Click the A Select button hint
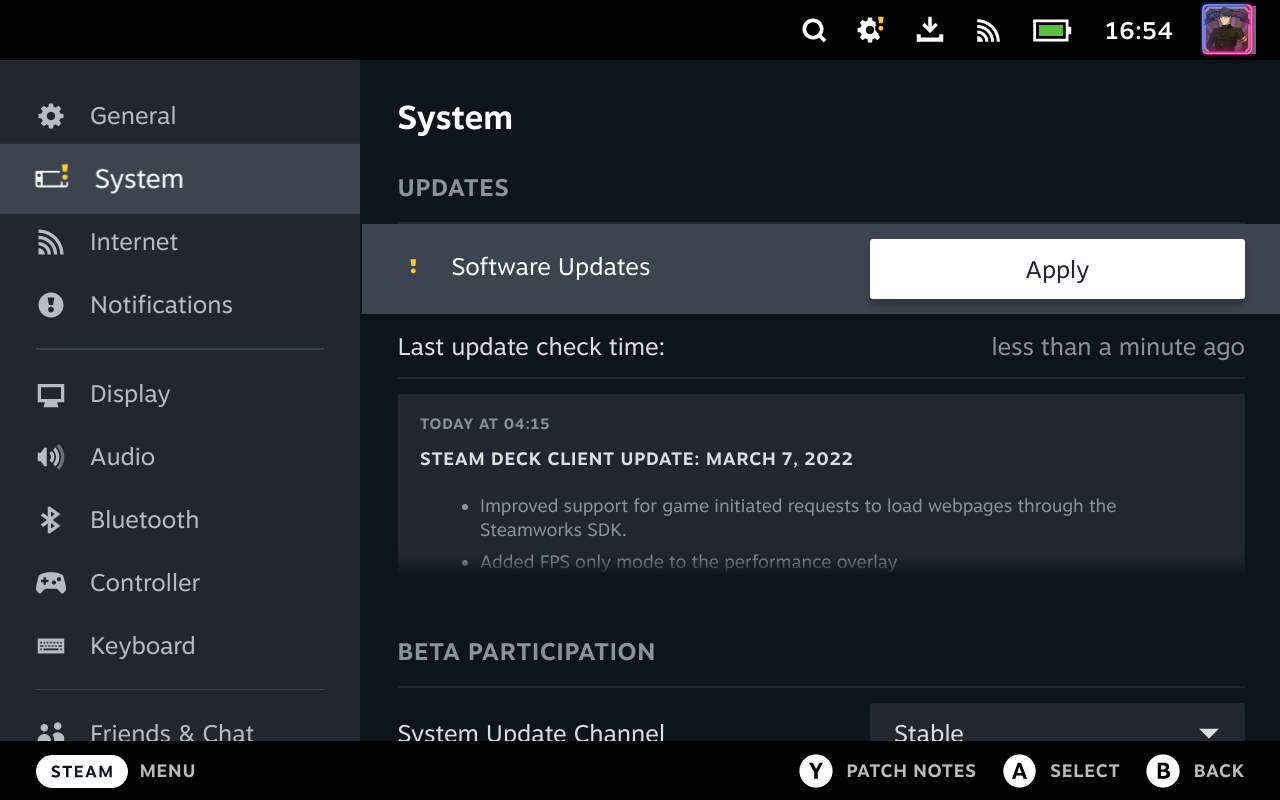This screenshot has height=800, width=1280. coord(1061,771)
